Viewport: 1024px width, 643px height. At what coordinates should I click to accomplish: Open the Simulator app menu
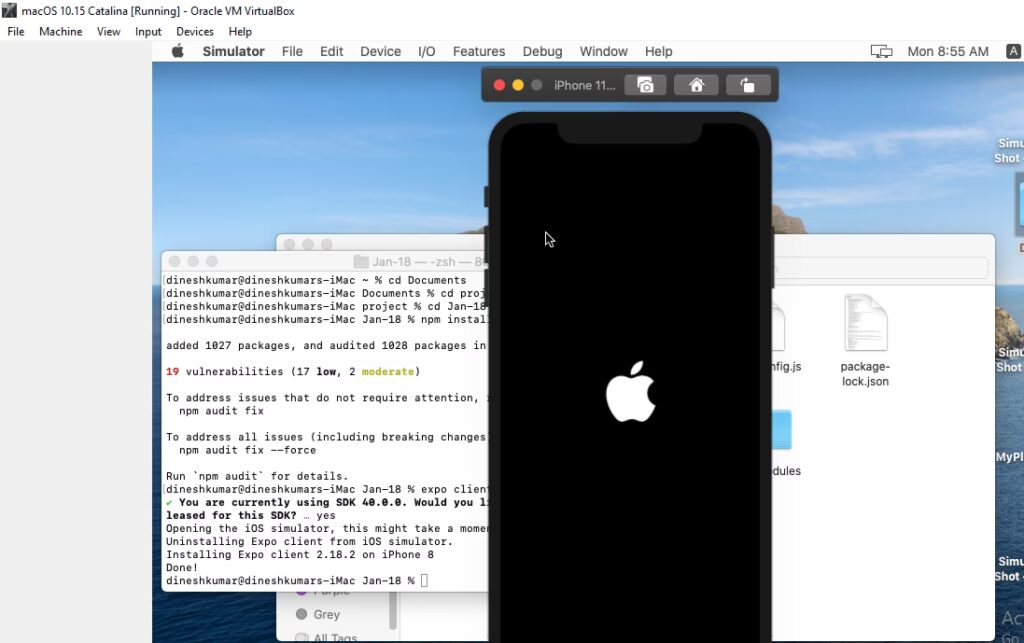[x=233, y=51]
